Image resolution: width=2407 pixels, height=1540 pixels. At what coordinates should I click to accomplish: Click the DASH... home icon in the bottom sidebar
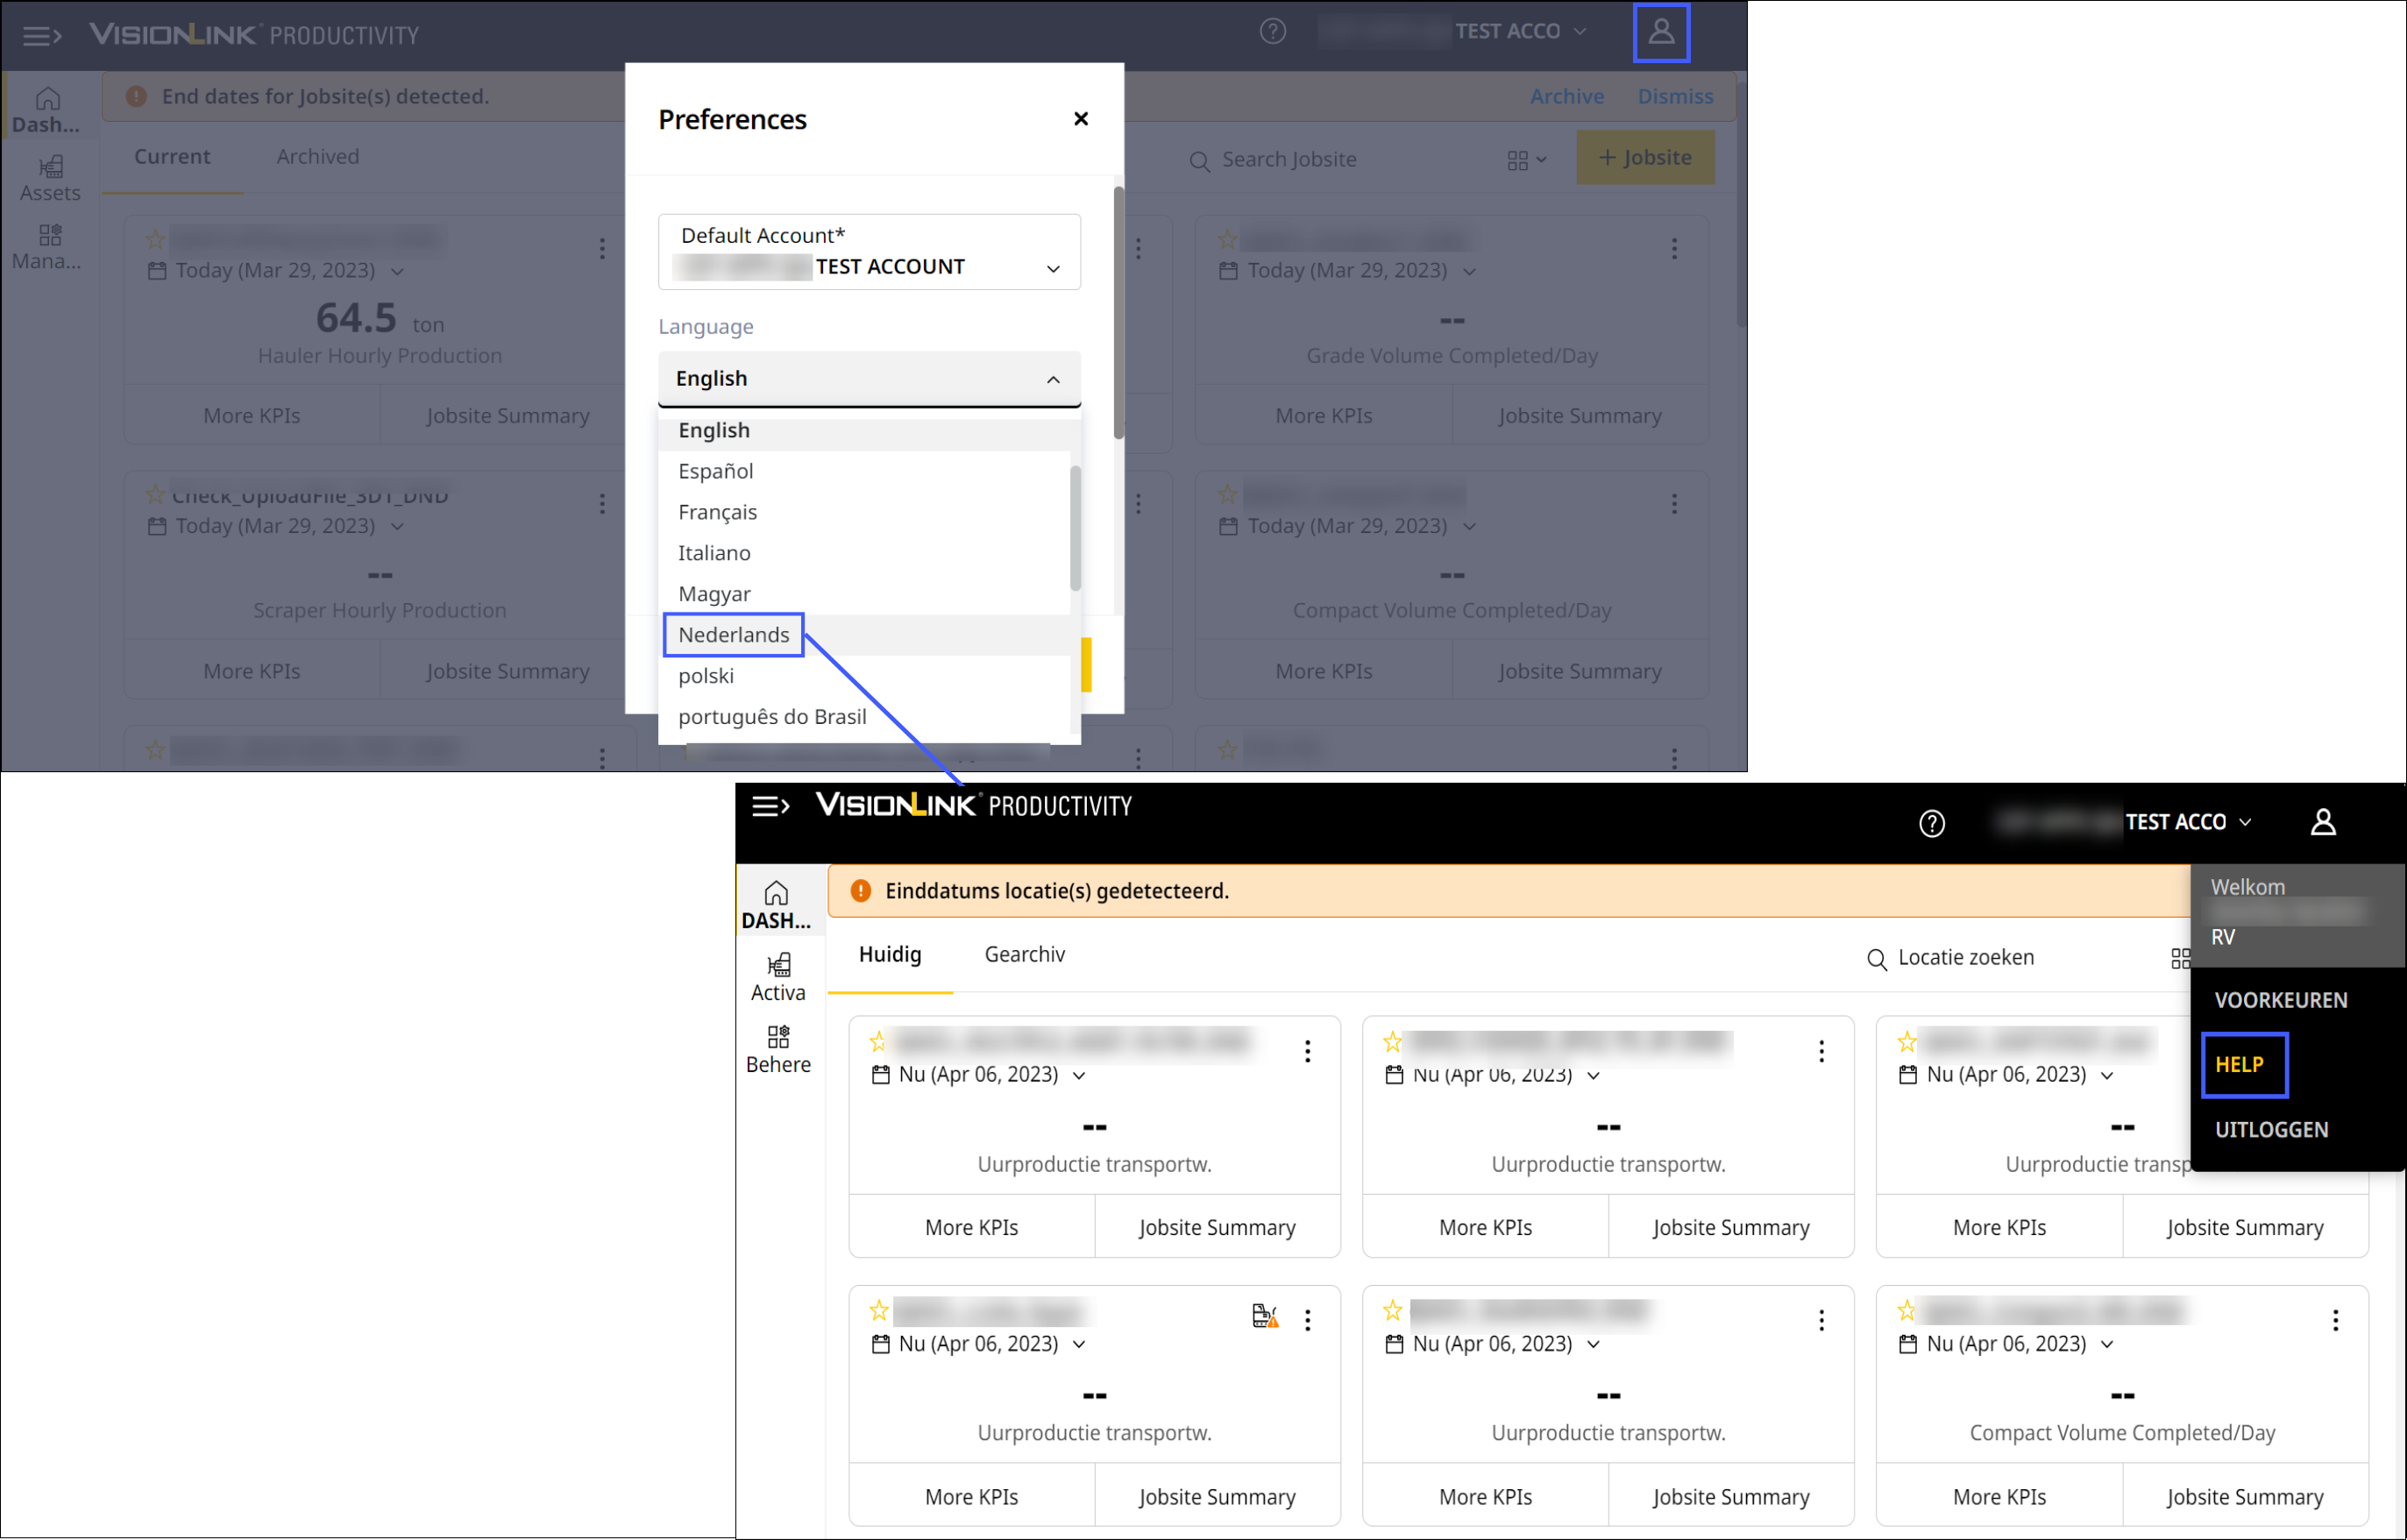coord(776,894)
